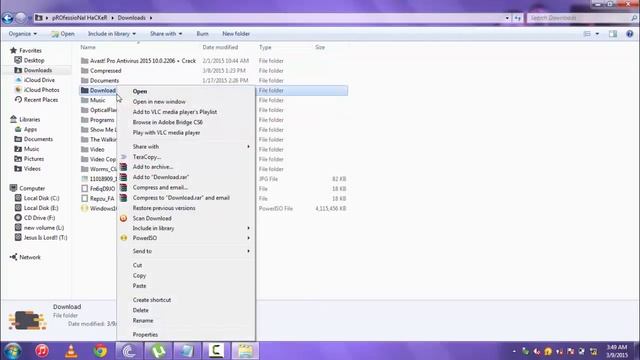Expand the Organize dropdown
The width and height of the screenshot is (640, 360).
[x=23, y=34]
